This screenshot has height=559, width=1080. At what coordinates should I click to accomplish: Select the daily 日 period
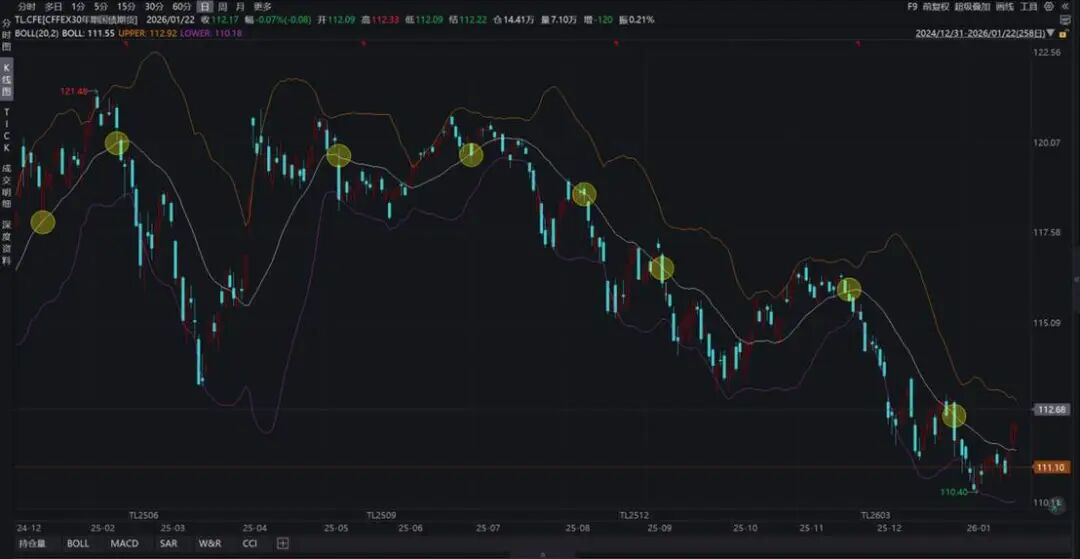205,6
